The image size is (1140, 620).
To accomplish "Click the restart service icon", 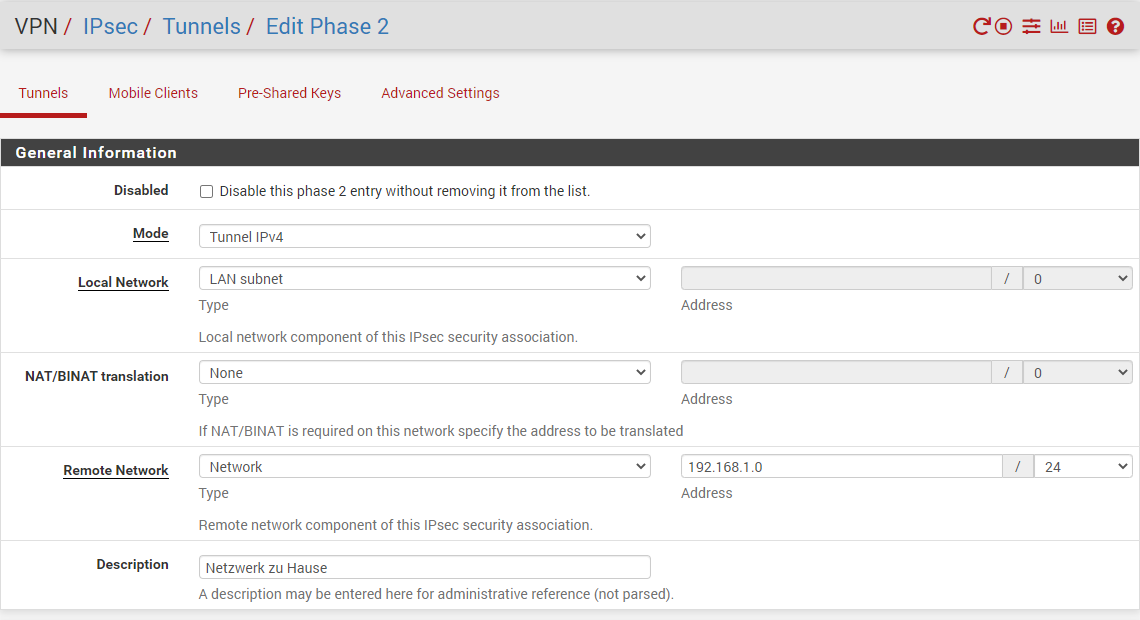I will point(981,27).
